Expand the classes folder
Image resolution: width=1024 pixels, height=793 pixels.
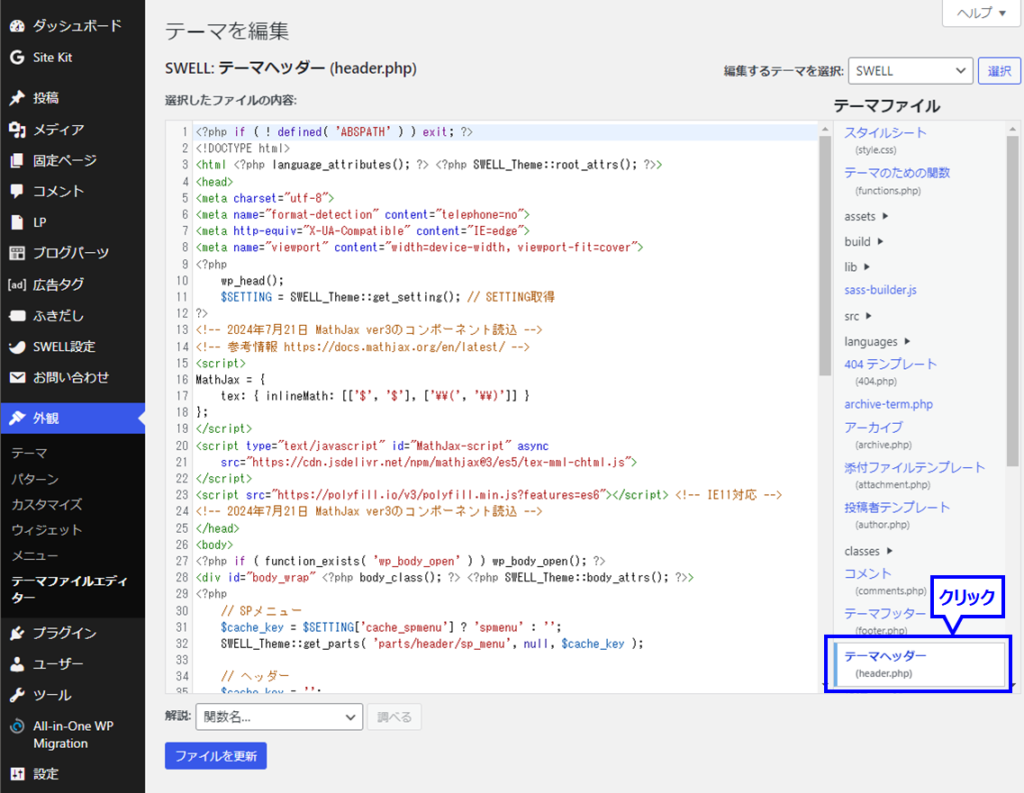point(868,551)
